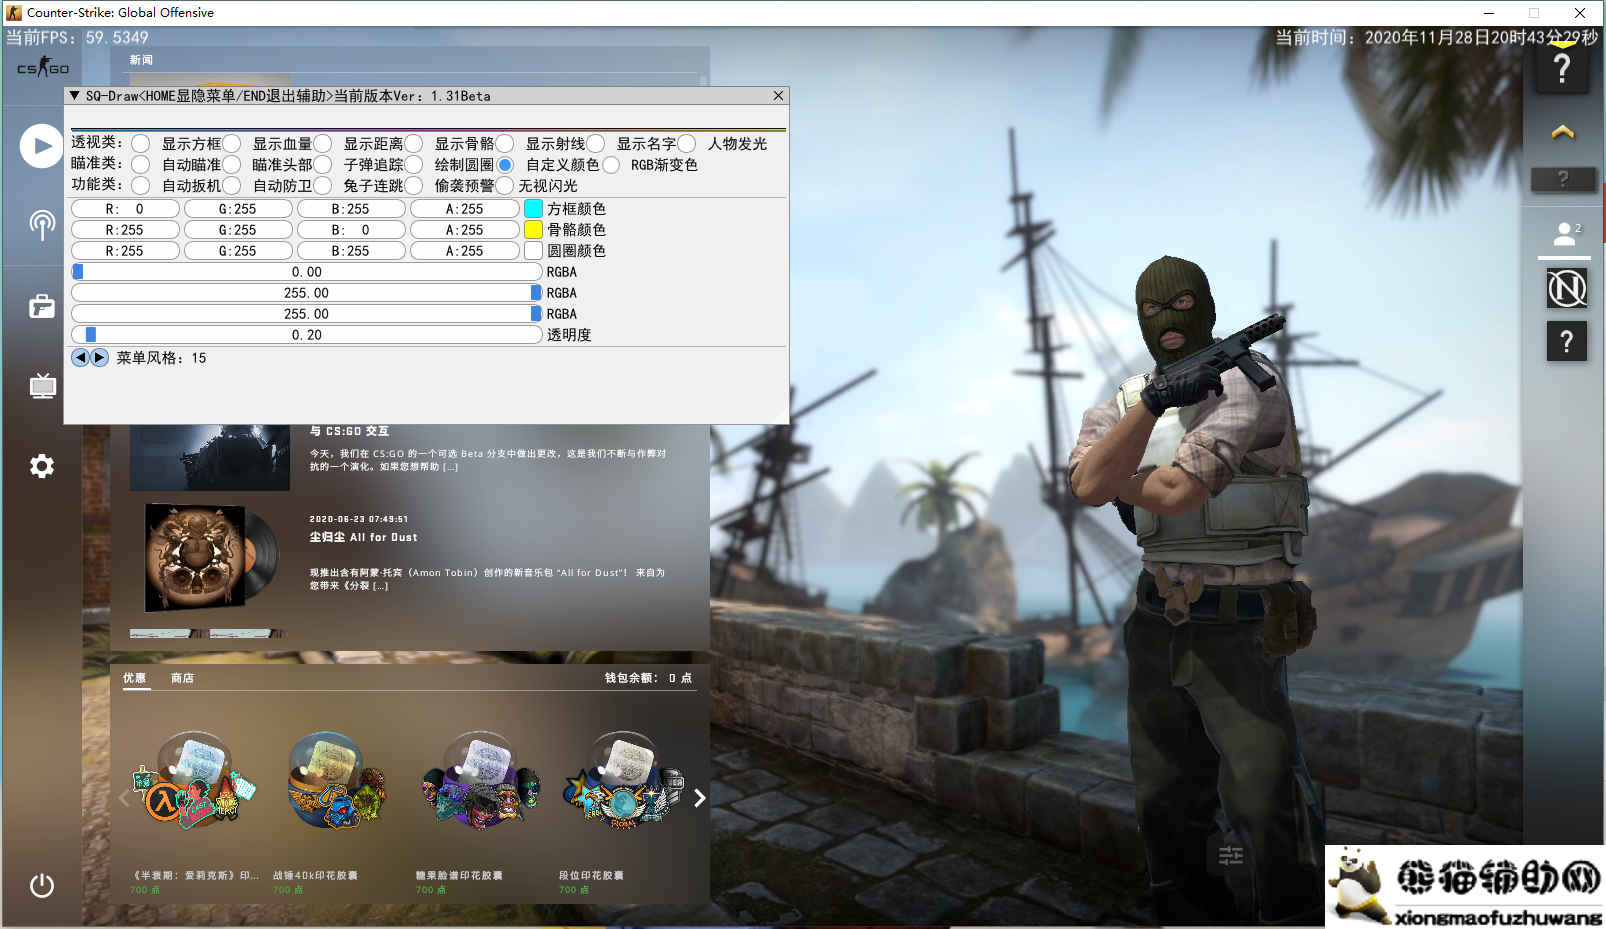Toggle the selected 自定义颜色 radio button
1606x929 pixels.
click(505, 165)
